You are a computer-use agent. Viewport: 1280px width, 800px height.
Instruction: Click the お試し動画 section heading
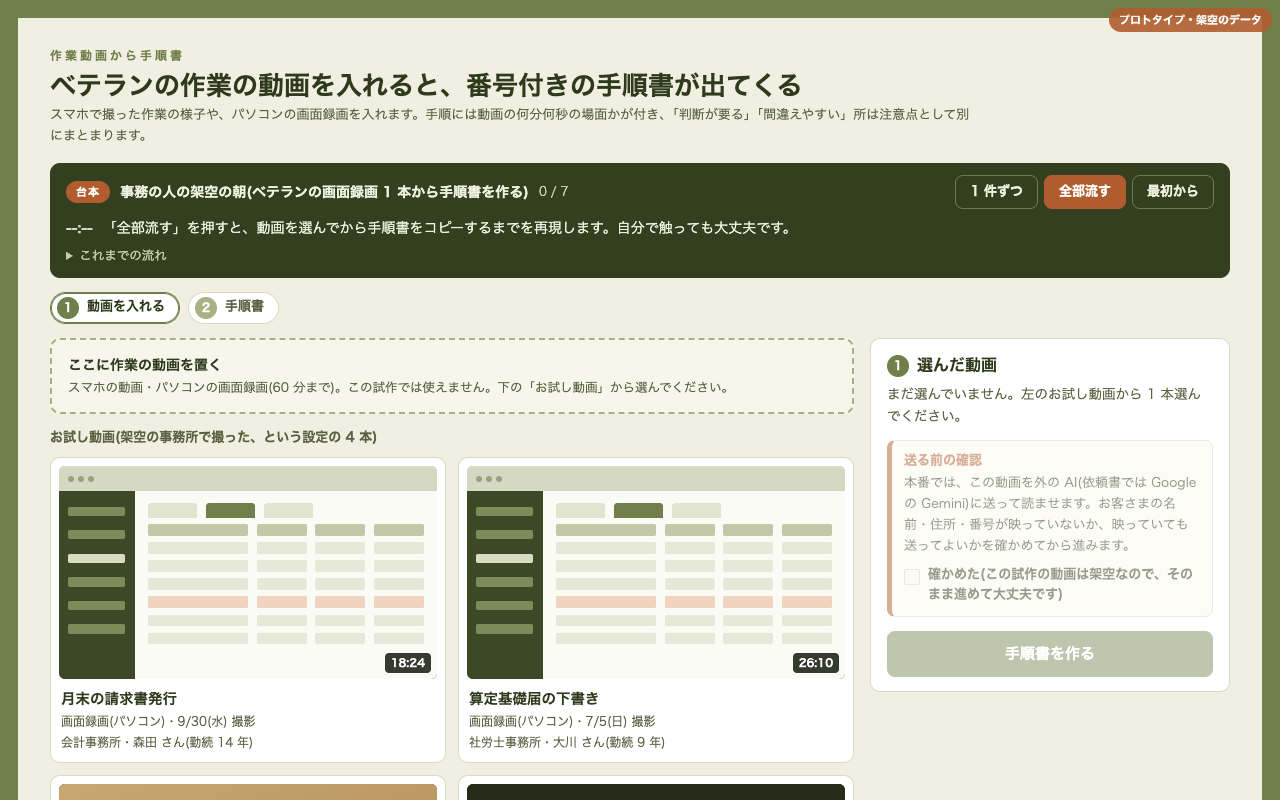(x=213, y=437)
